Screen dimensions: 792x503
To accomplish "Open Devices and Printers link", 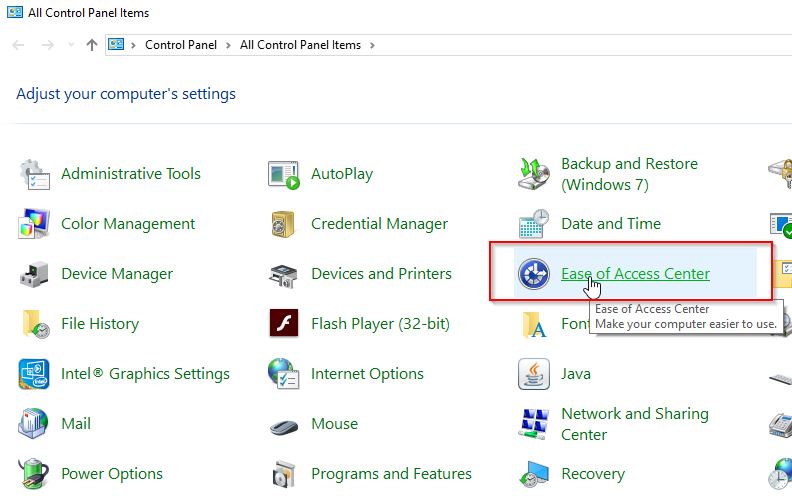I will [381, 274].
